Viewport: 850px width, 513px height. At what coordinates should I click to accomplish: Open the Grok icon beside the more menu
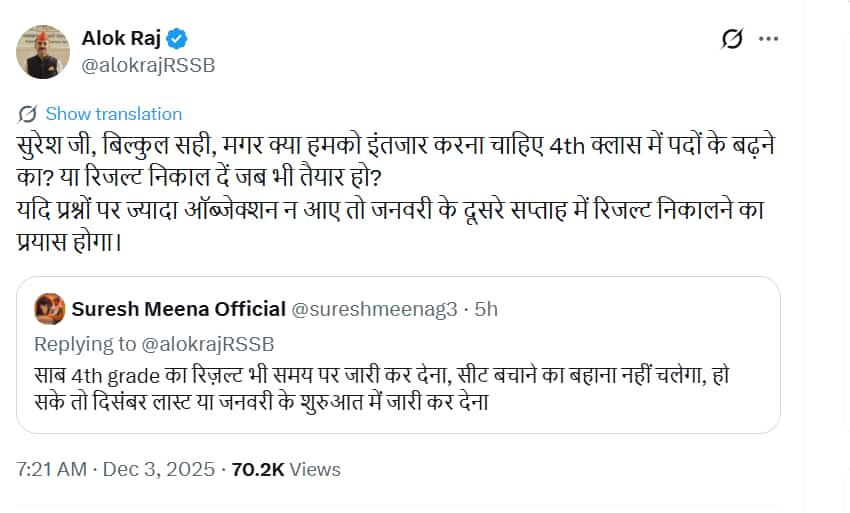(731, 39)
